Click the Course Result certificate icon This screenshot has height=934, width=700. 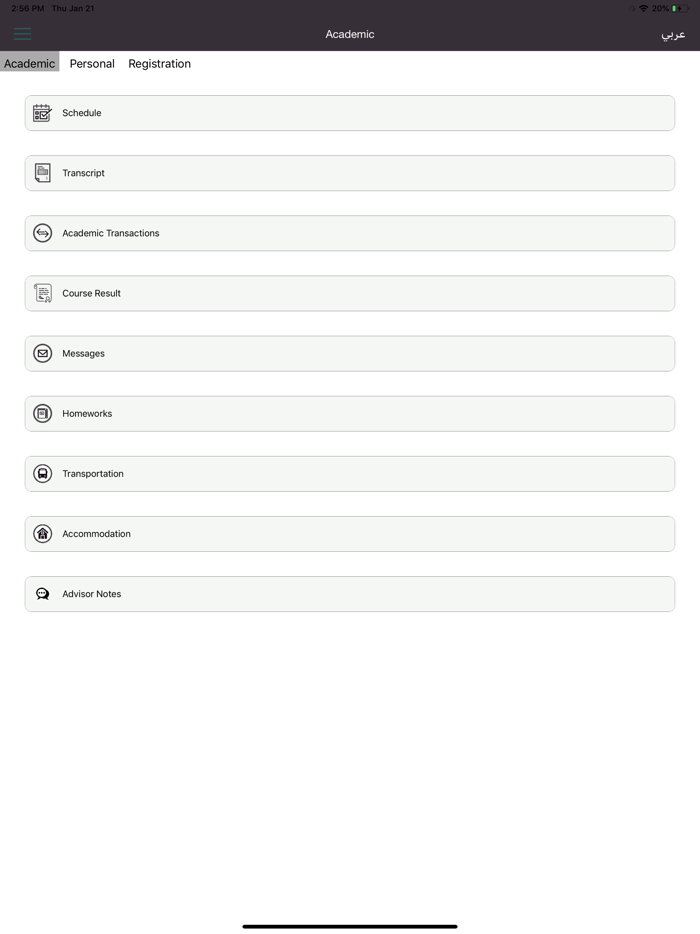(x=42, y=293)
